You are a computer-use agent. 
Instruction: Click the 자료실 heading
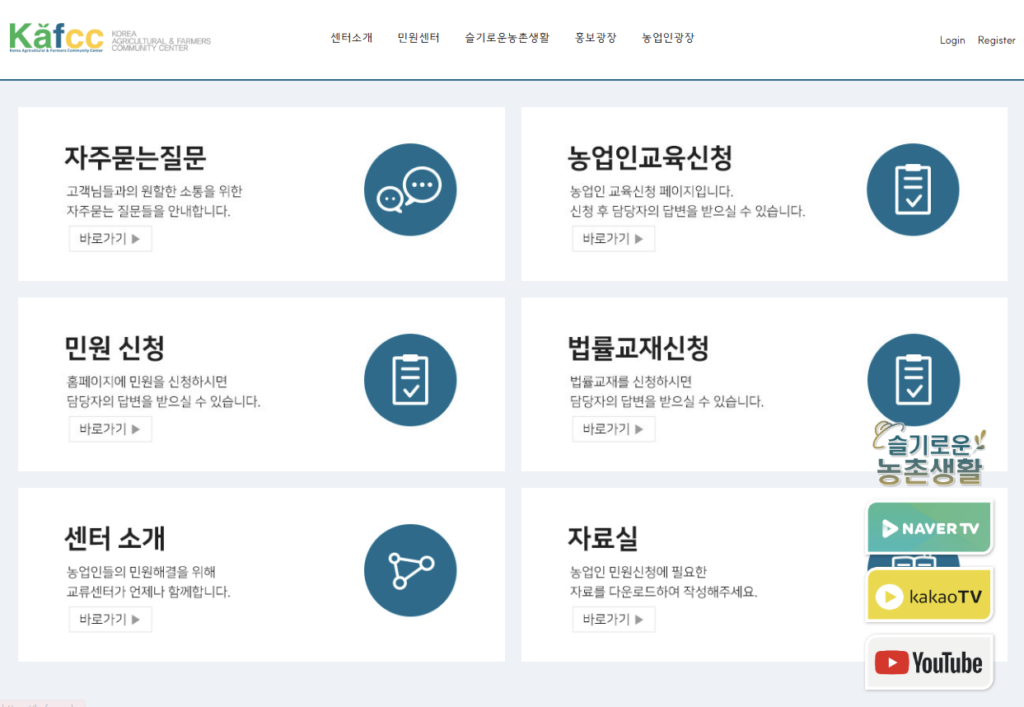click(602, 539)
